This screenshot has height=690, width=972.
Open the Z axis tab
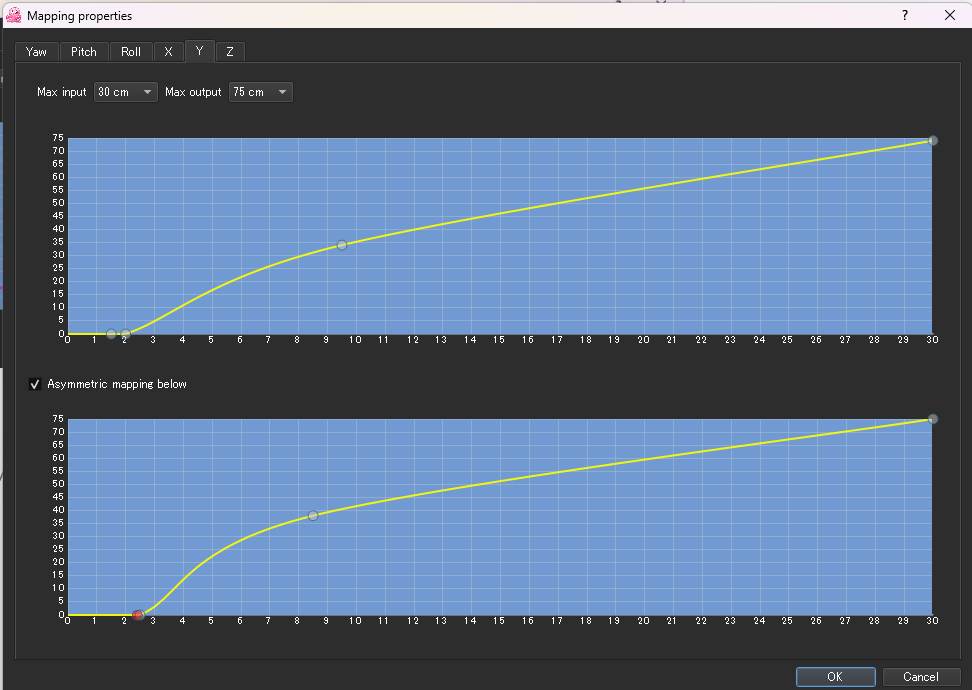[x=229, y=52]
